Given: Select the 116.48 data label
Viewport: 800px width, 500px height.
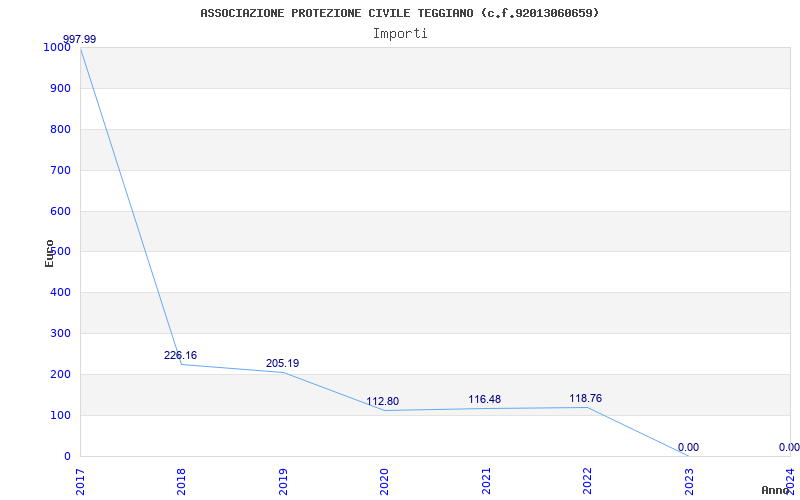Looking at the screenshot, I should (x=485, y=399).
